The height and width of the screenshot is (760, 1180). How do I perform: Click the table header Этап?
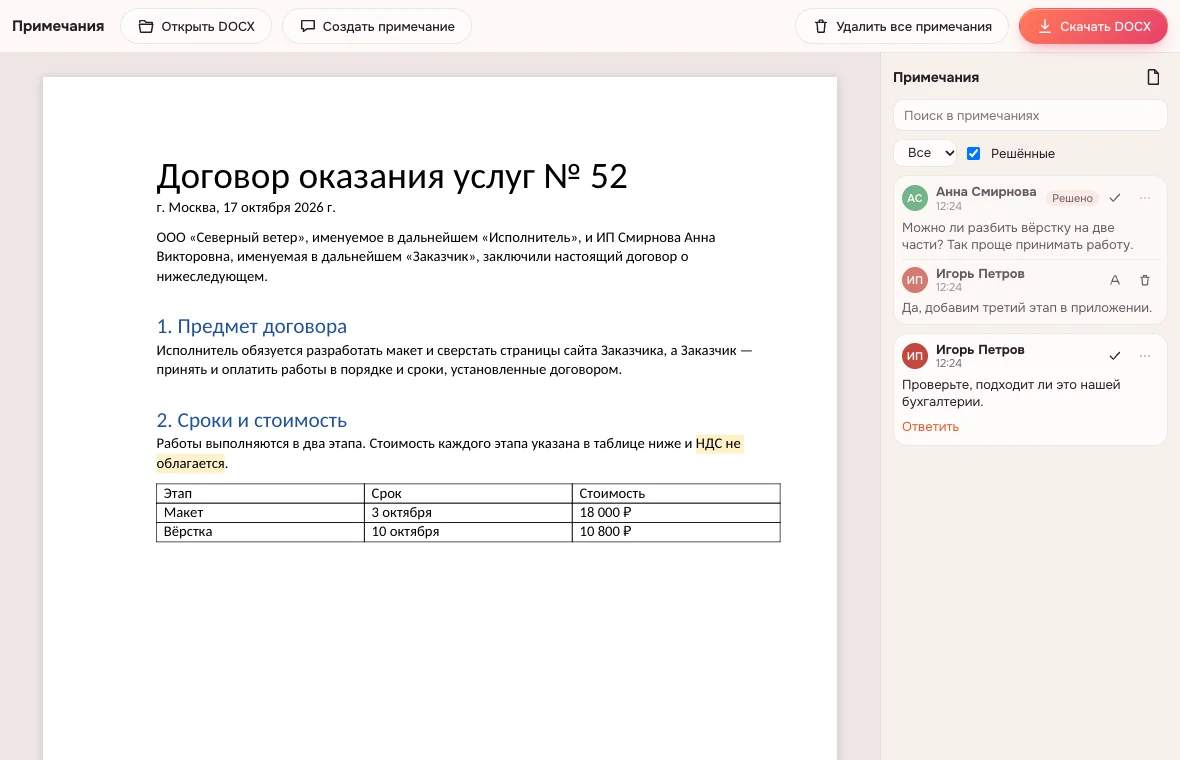[260, 494]
